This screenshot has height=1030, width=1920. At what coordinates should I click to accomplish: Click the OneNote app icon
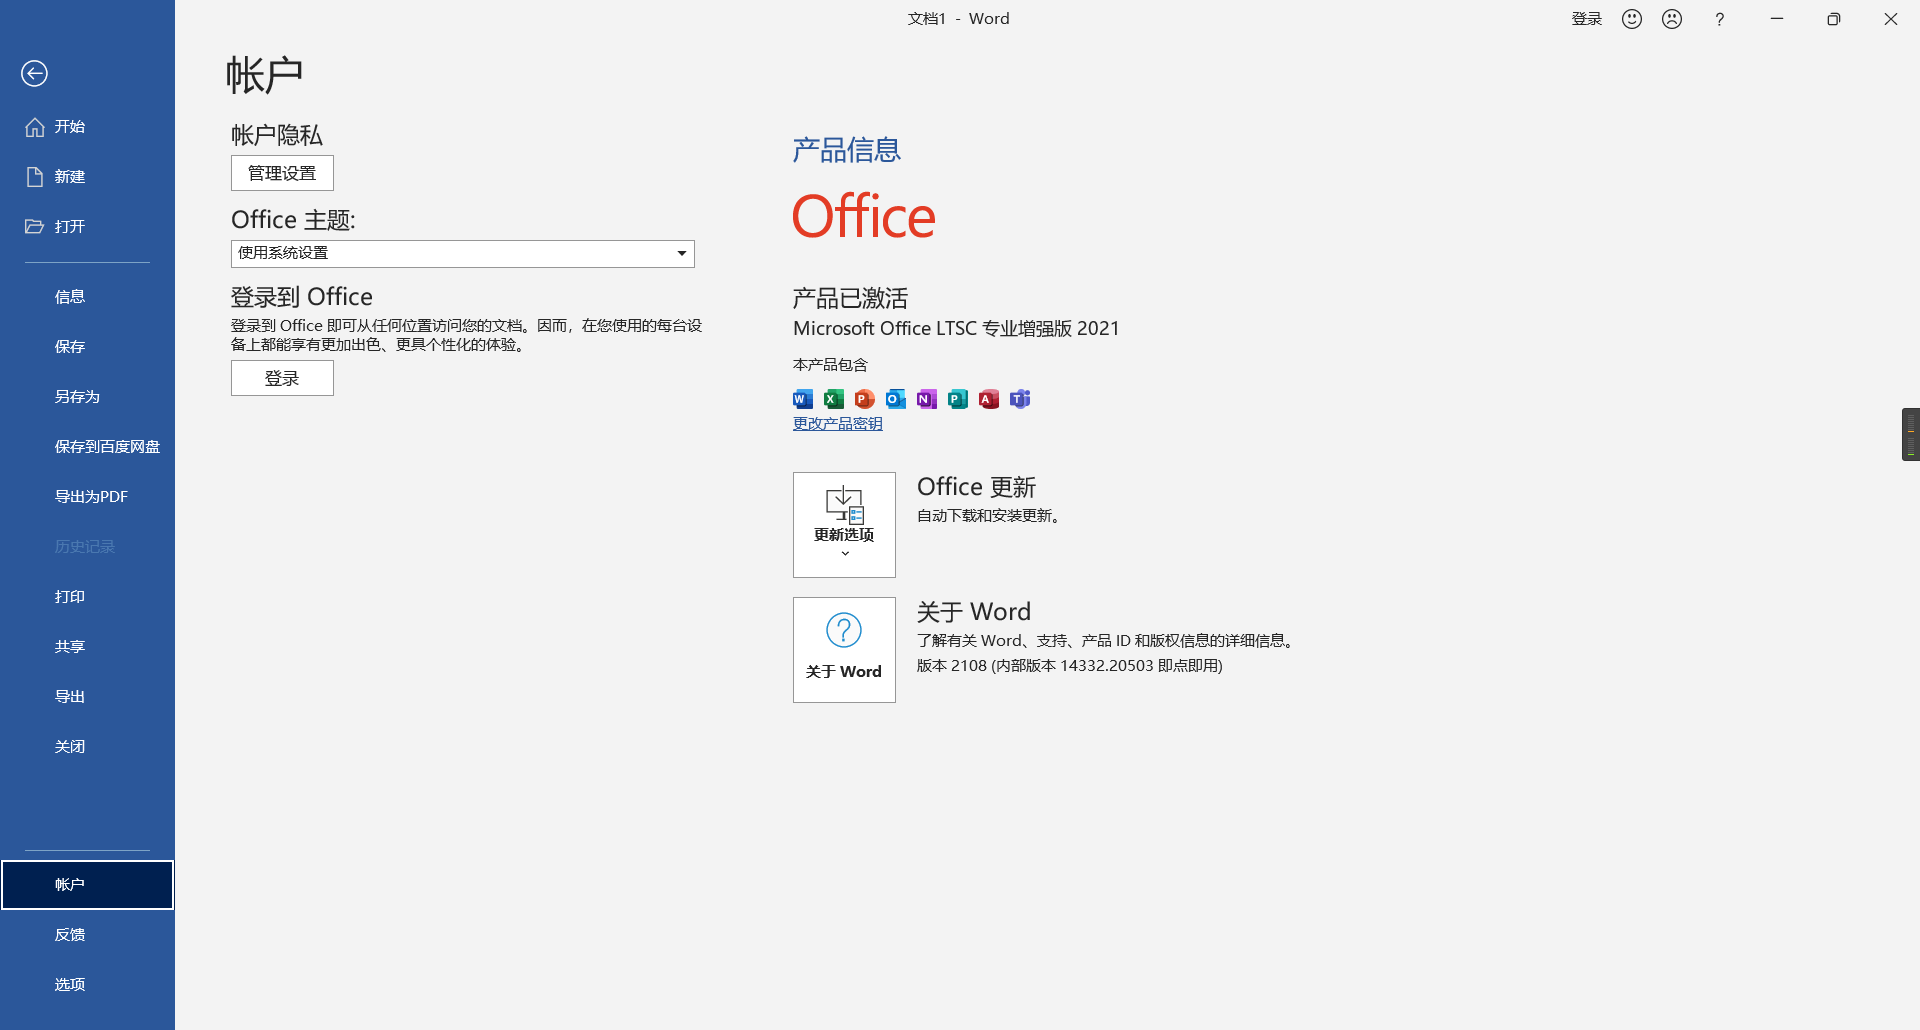(927, 399)
